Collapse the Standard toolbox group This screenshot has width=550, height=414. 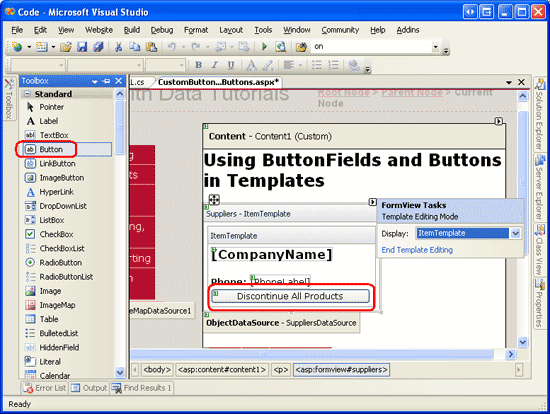point(27,94)
